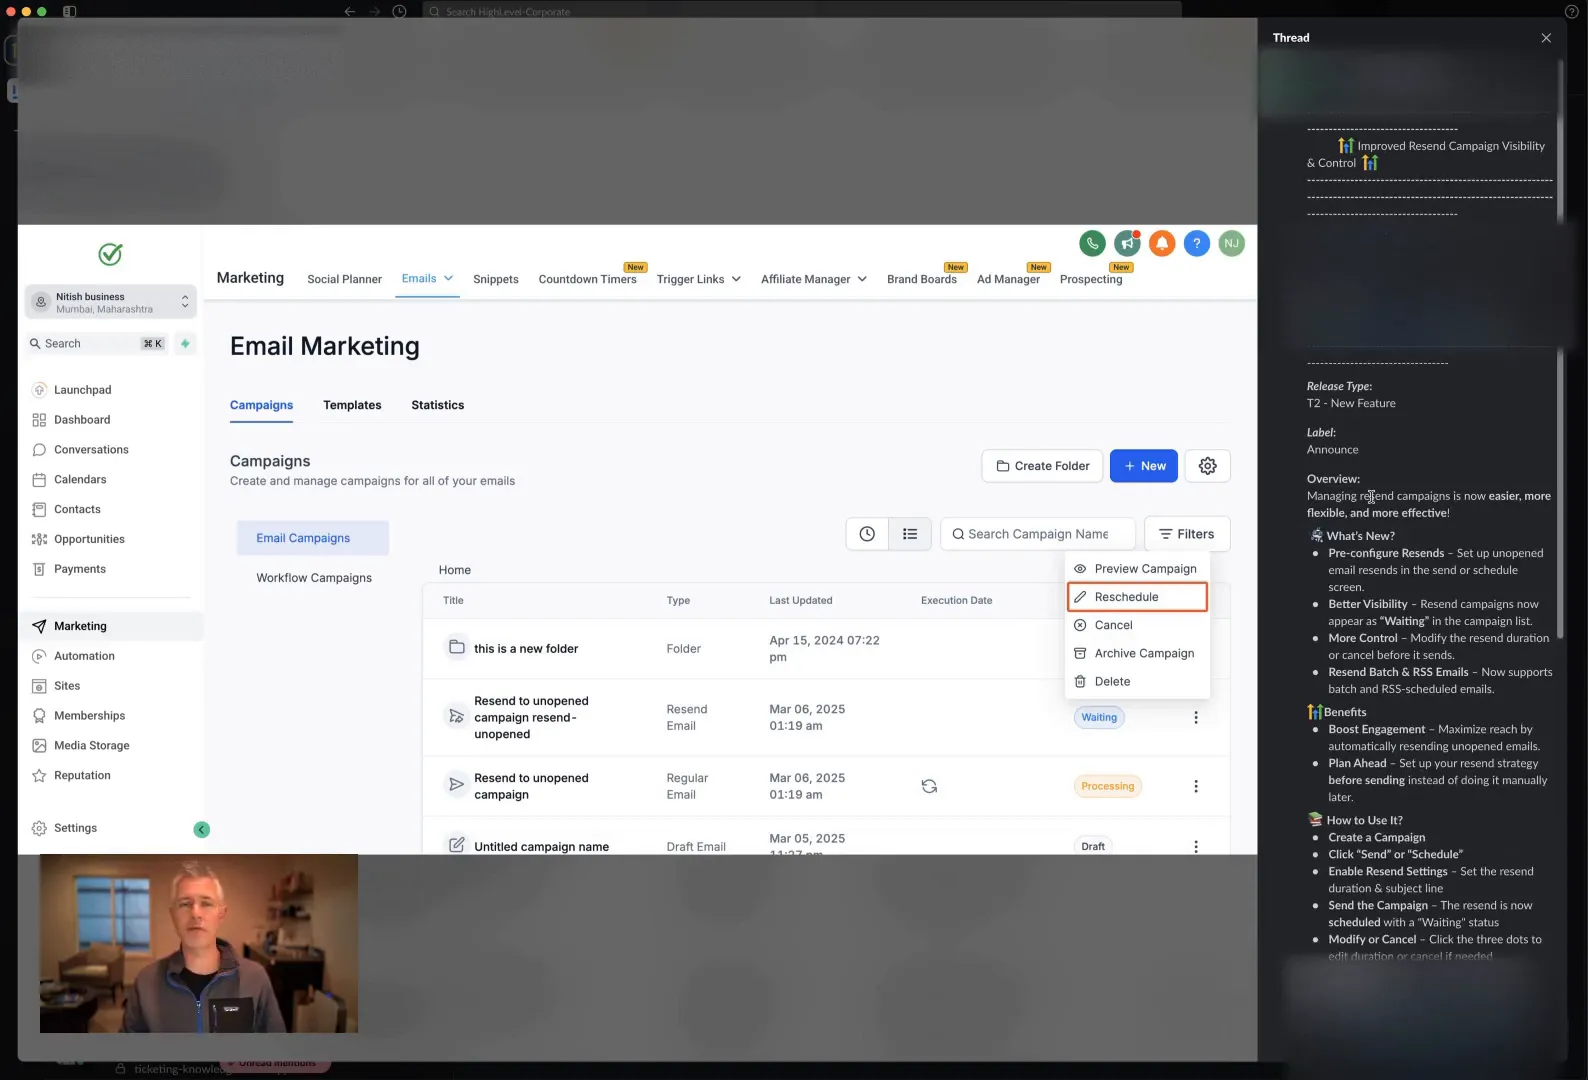1588x1080 pixels.
Task: Open Reputation in sidebar
Action: point(82,775)
